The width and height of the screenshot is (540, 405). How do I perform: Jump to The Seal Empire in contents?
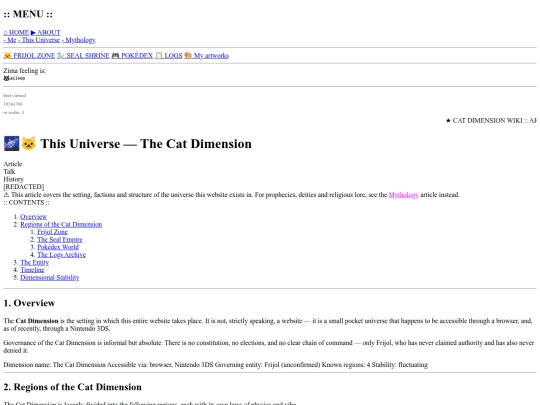pos(60,239)
